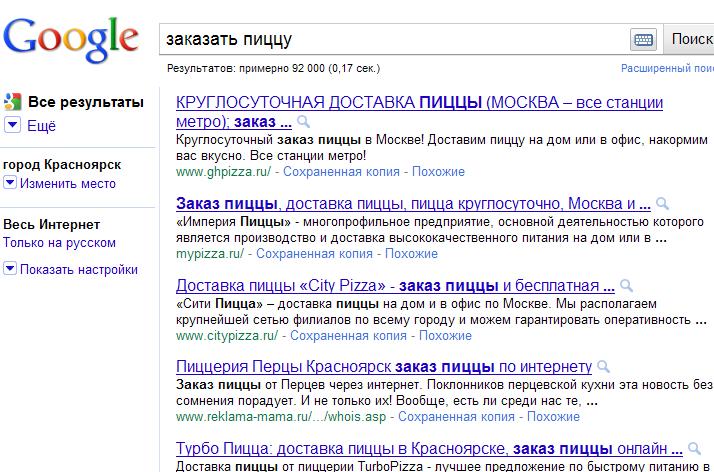Click Ещё in the sidebar

tap(41, 126)
